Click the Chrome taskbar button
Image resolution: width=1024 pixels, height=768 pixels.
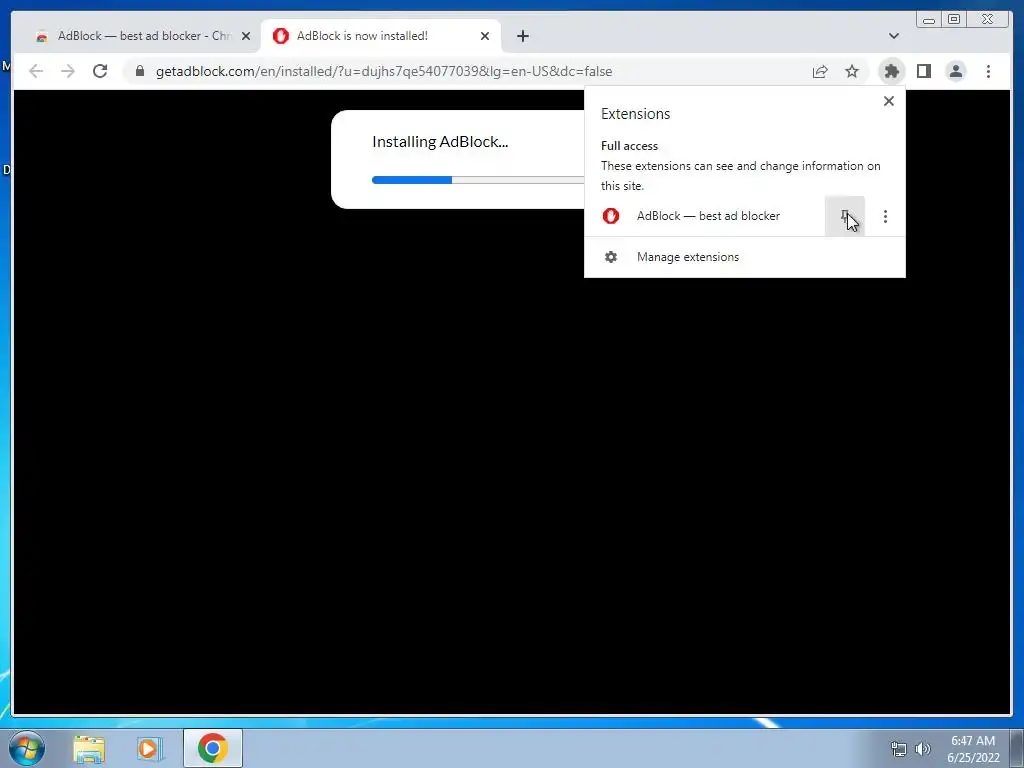tap(212, 748)
